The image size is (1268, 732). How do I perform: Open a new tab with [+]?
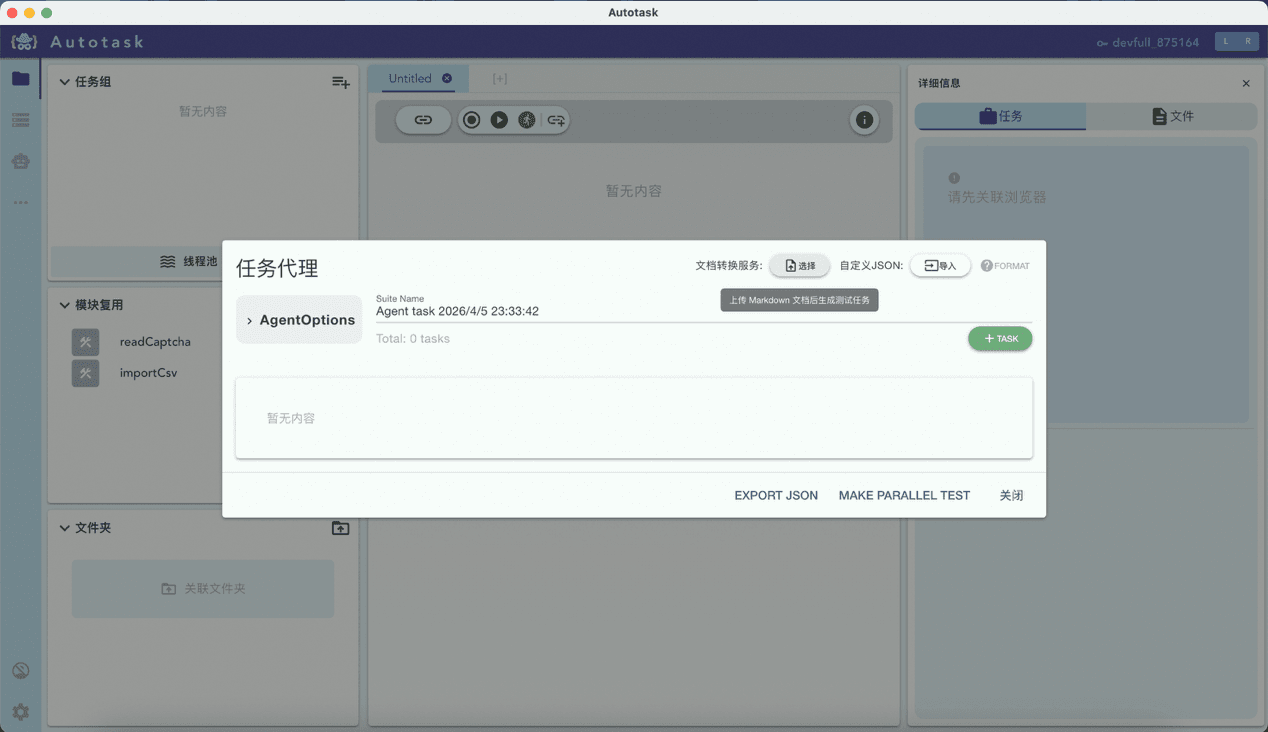[499, 79]
